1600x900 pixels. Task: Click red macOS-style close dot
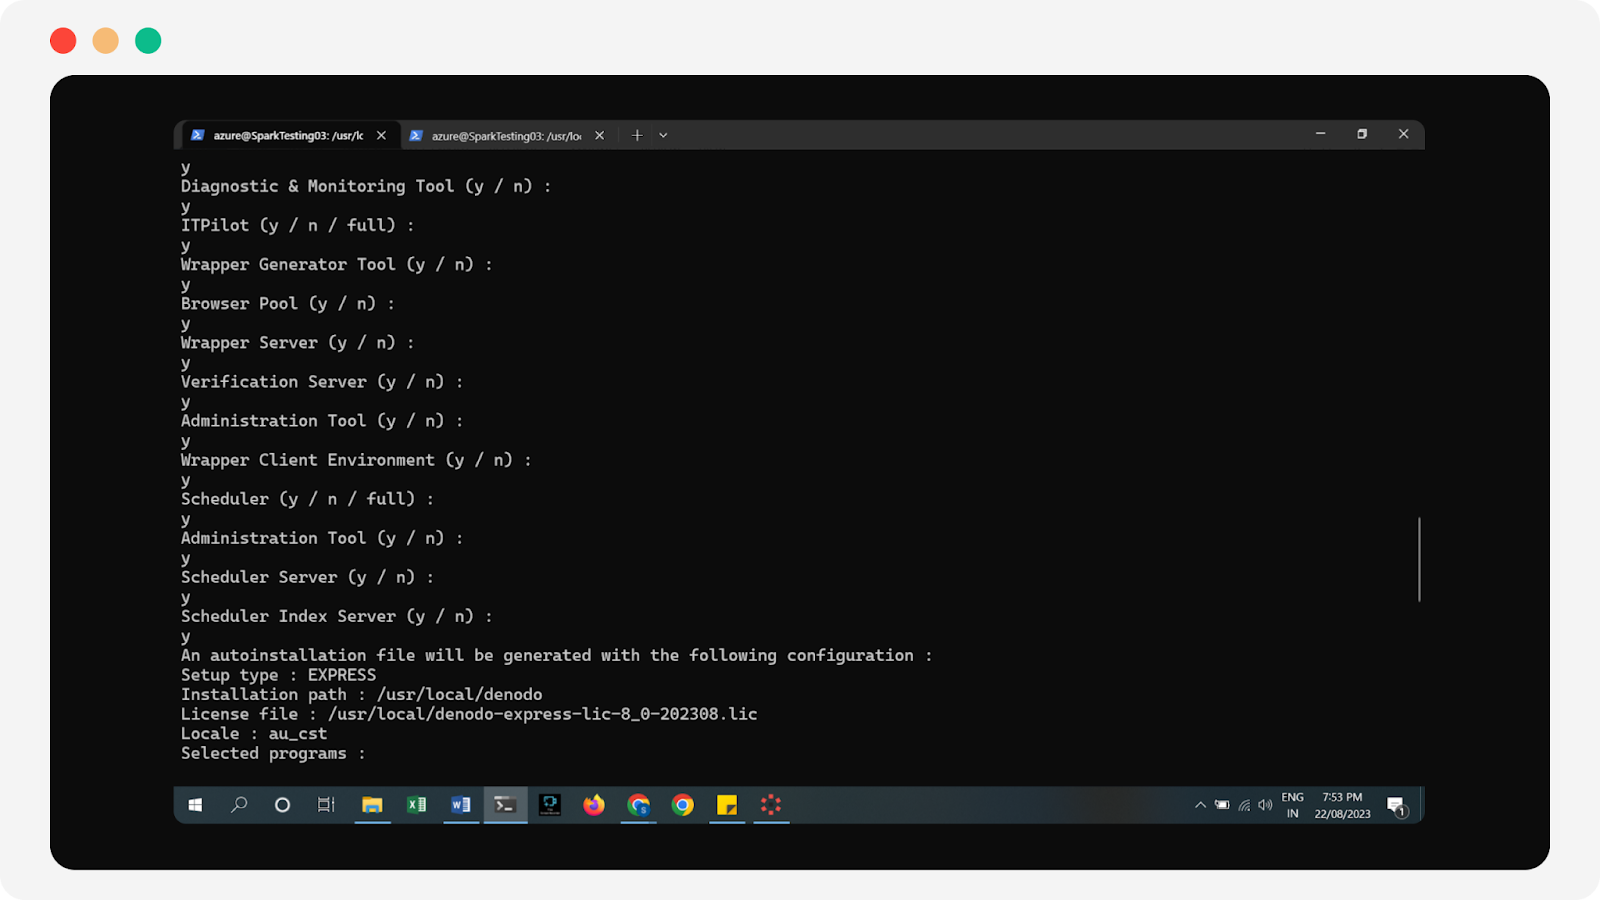tap(63, 40)
